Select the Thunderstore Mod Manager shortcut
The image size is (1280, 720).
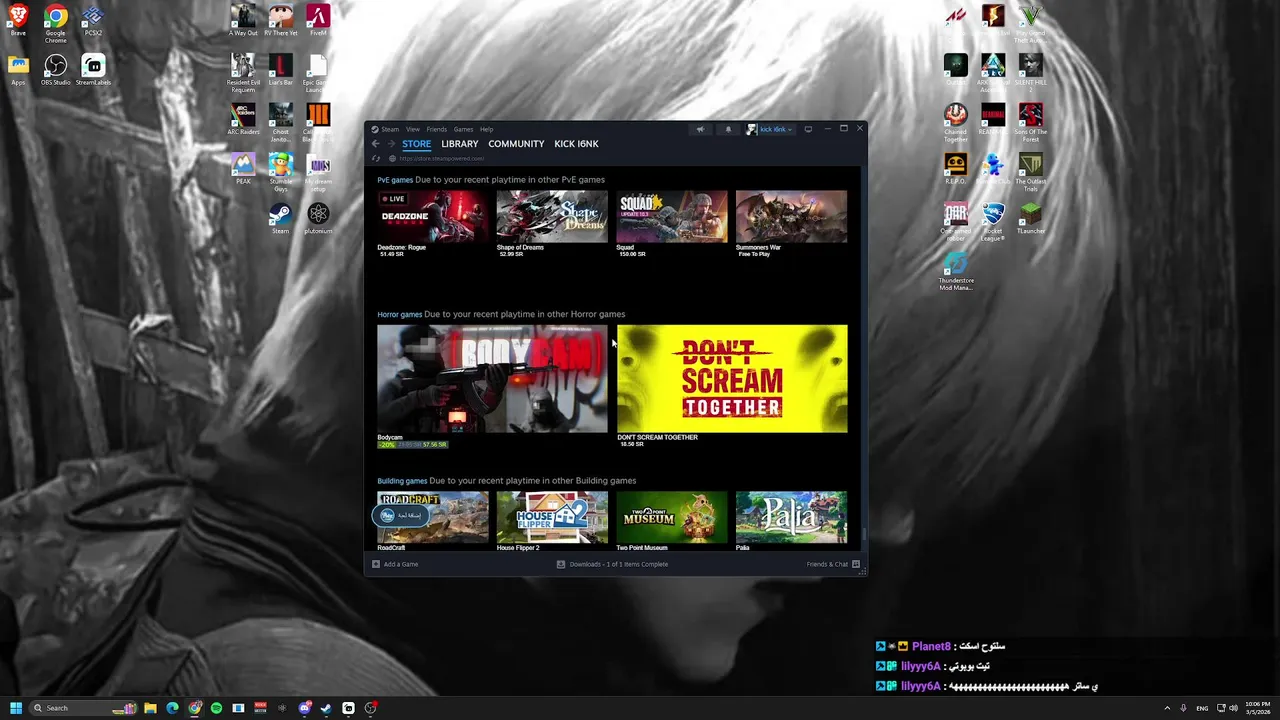pos(956,272)
